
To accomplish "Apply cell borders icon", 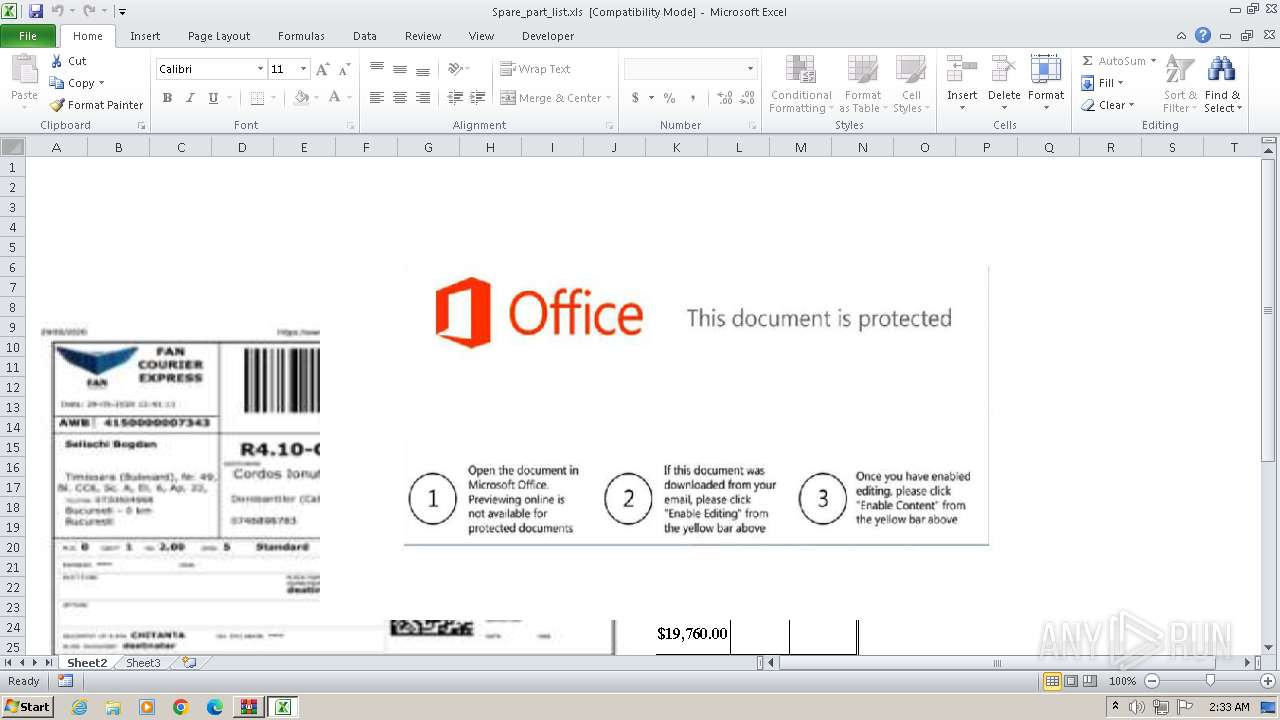I will click(x=257, y=98).
